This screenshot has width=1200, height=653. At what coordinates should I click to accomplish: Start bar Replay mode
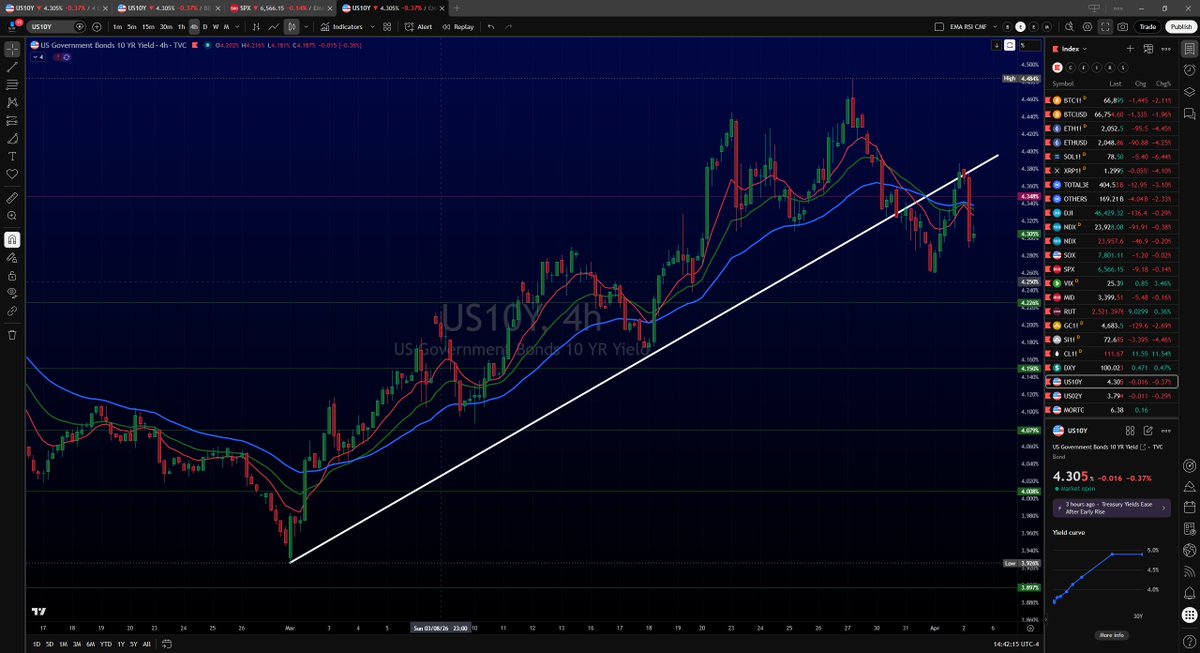click(458, 27)
